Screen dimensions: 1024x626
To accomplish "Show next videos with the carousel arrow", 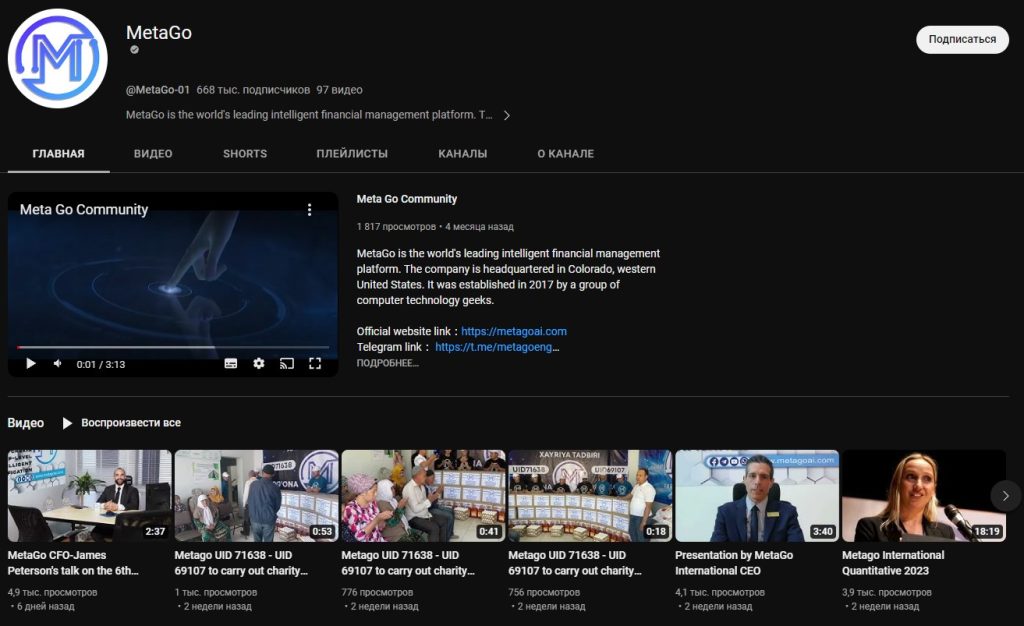I will point(1006,496).
